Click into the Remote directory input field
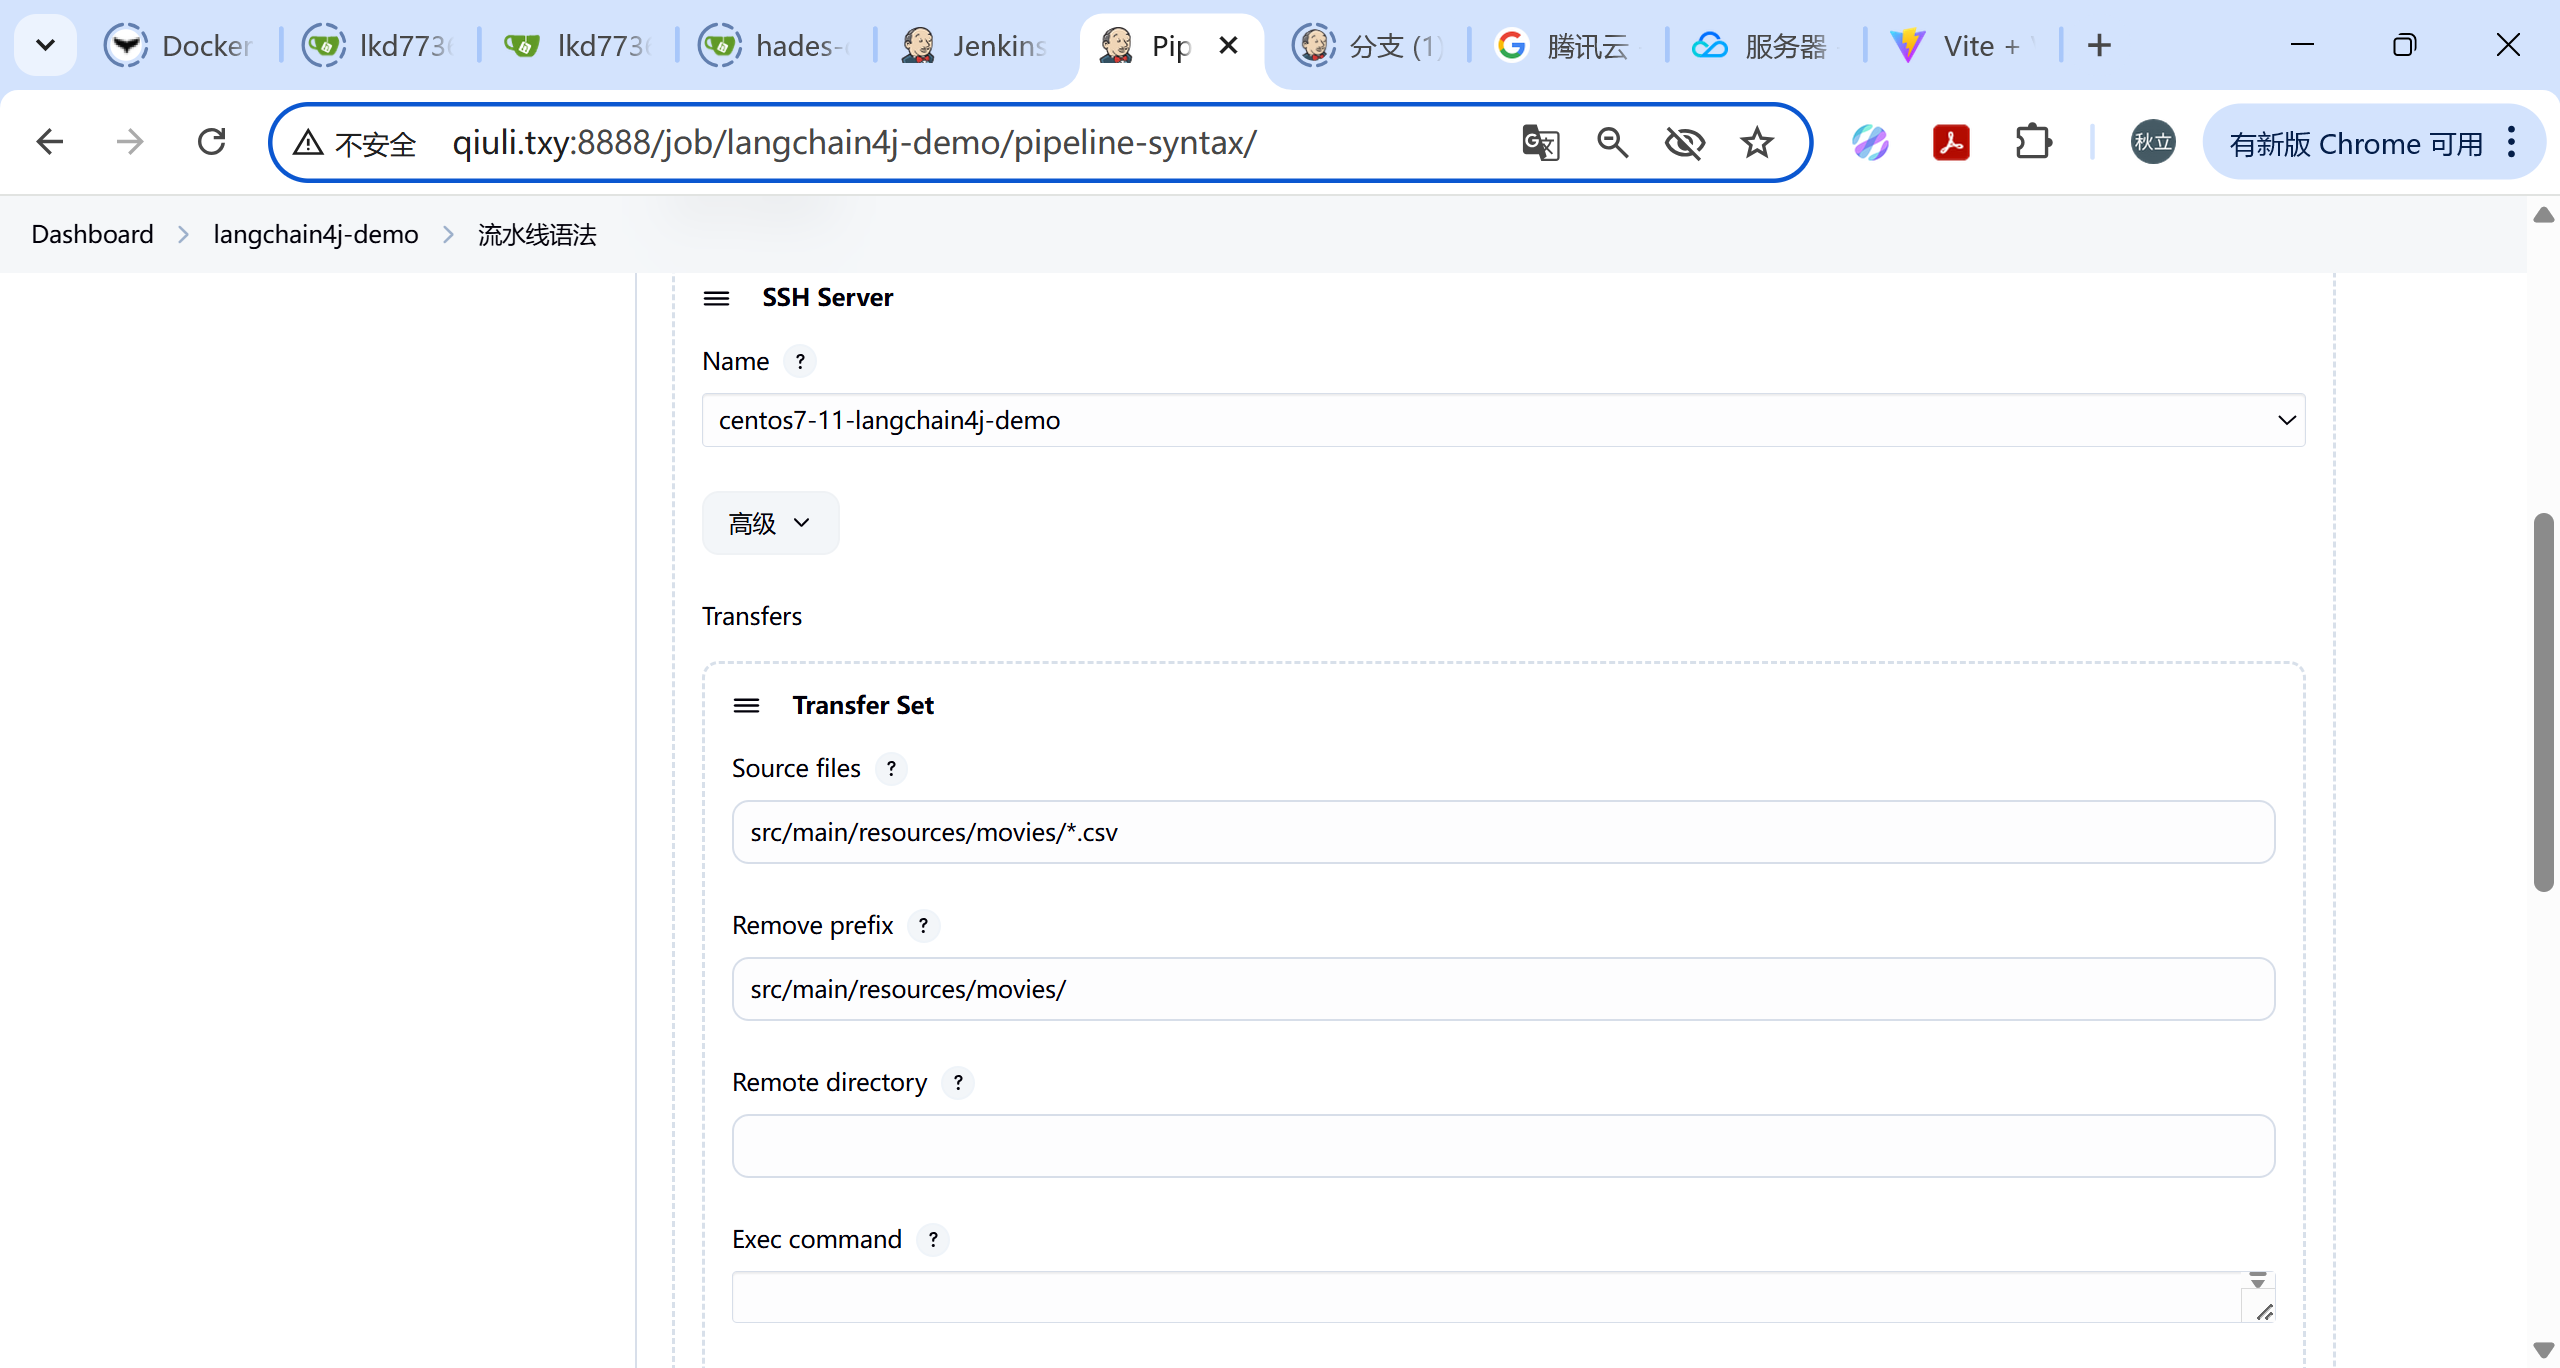2560x1368 pixels. [x=1503, y=1146]
